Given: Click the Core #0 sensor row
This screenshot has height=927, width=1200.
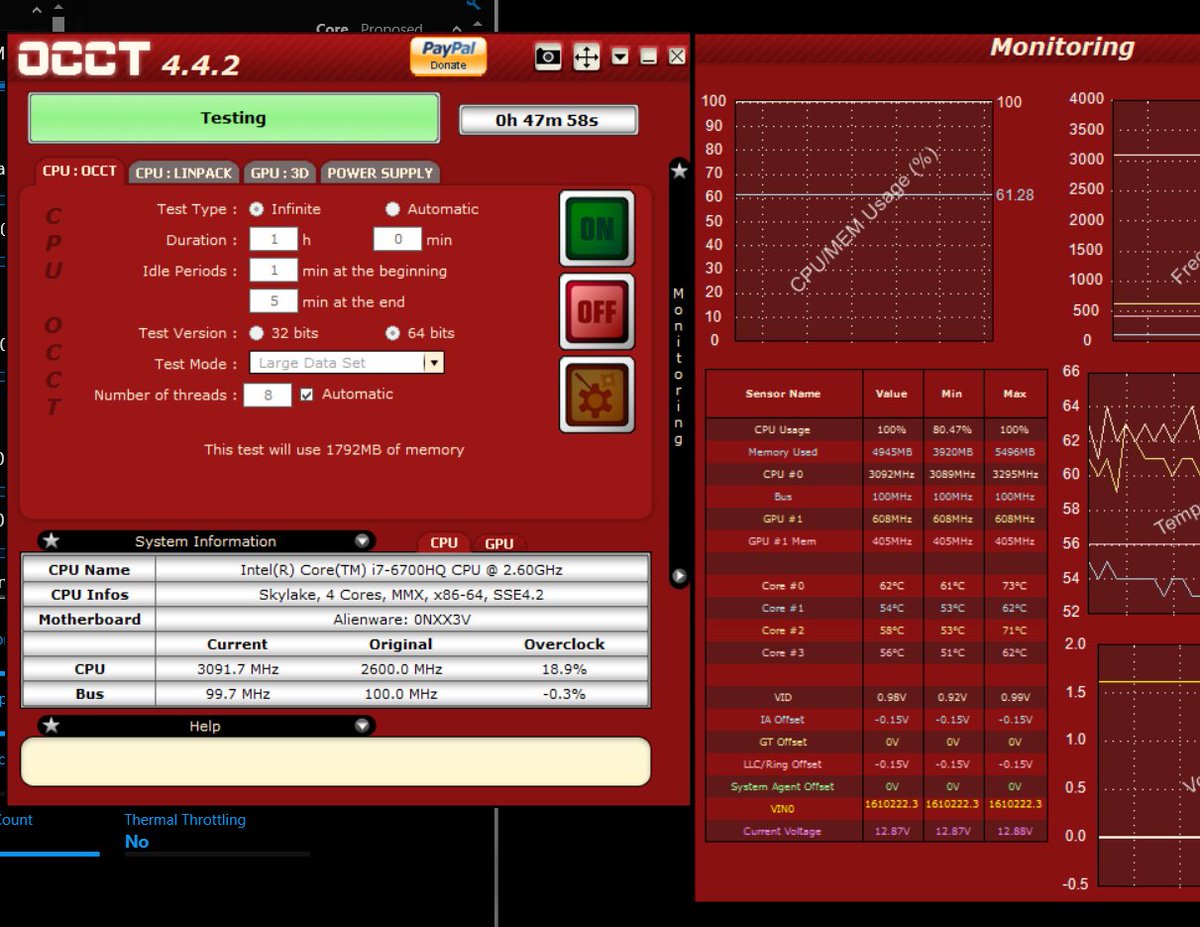Looking at the screenshot, I should click(876, 586).
